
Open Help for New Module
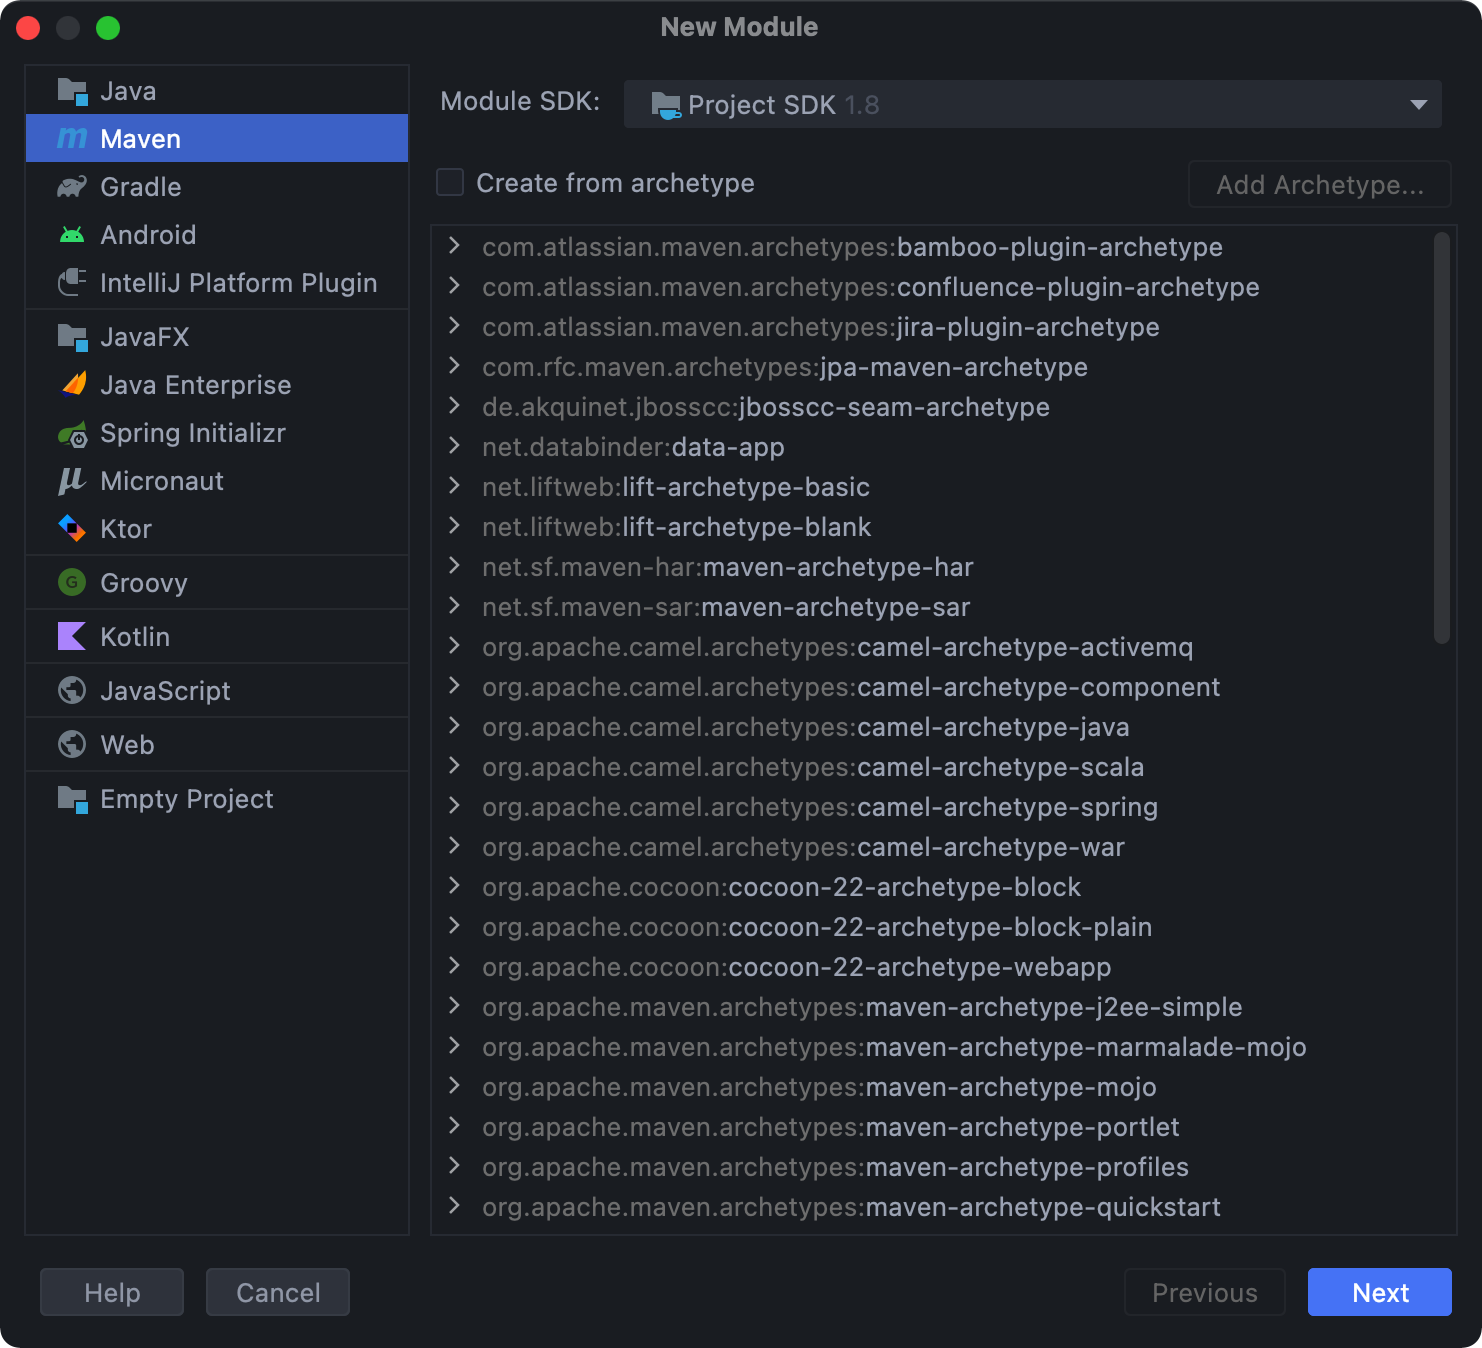click(112, 1292)
